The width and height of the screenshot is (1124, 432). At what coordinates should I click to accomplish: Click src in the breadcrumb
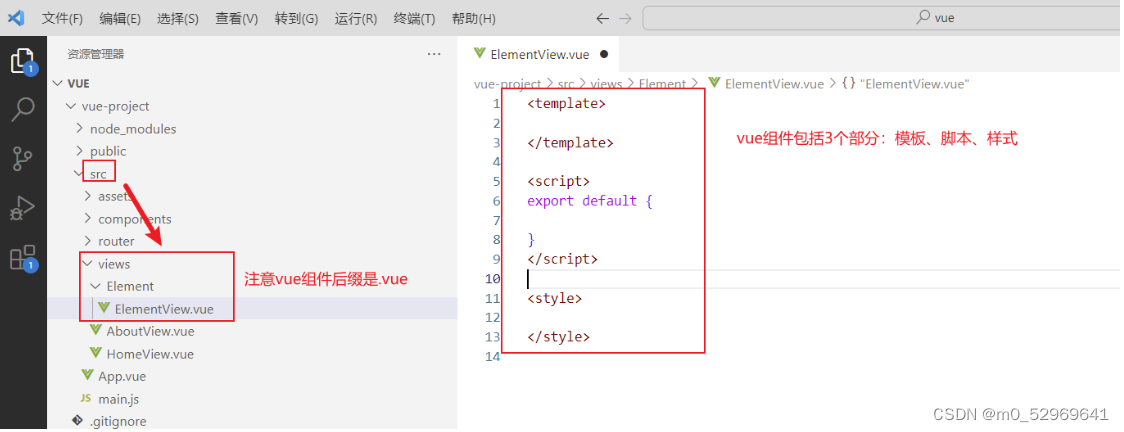point(566,84)
